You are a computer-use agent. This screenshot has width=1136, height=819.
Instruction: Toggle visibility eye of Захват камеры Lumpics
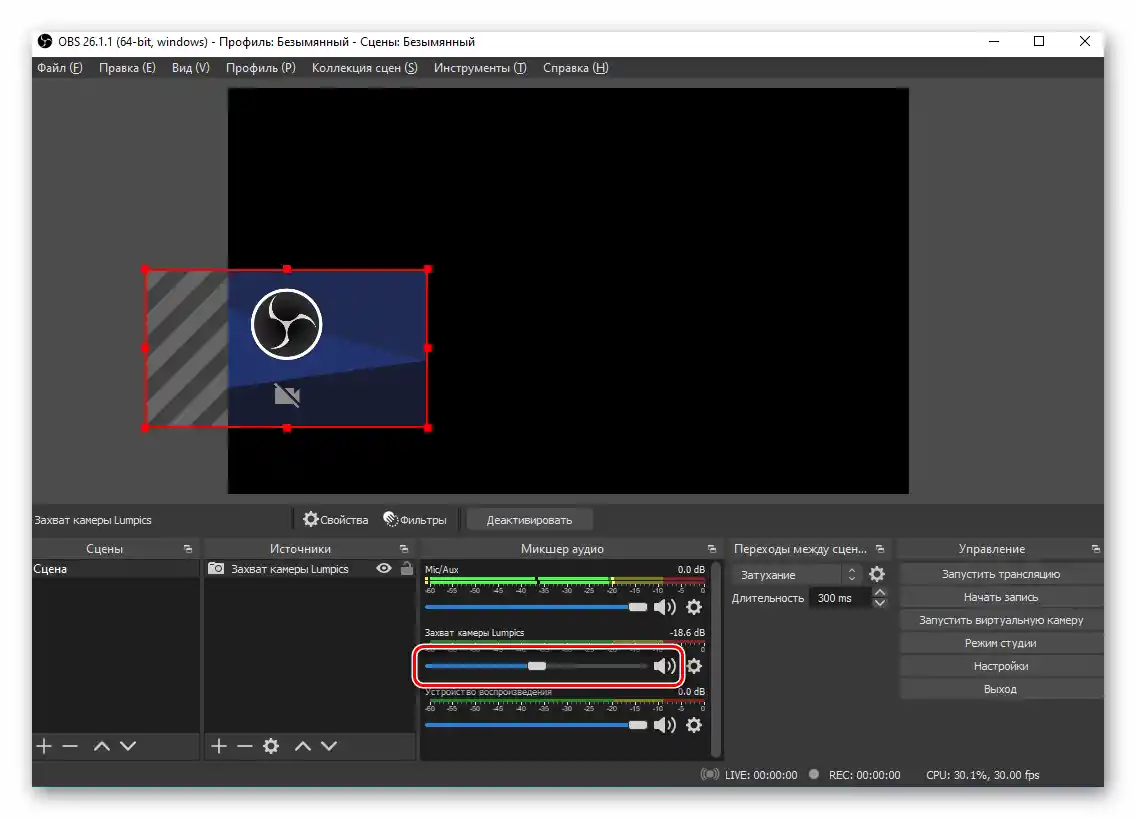click(384, 568)
